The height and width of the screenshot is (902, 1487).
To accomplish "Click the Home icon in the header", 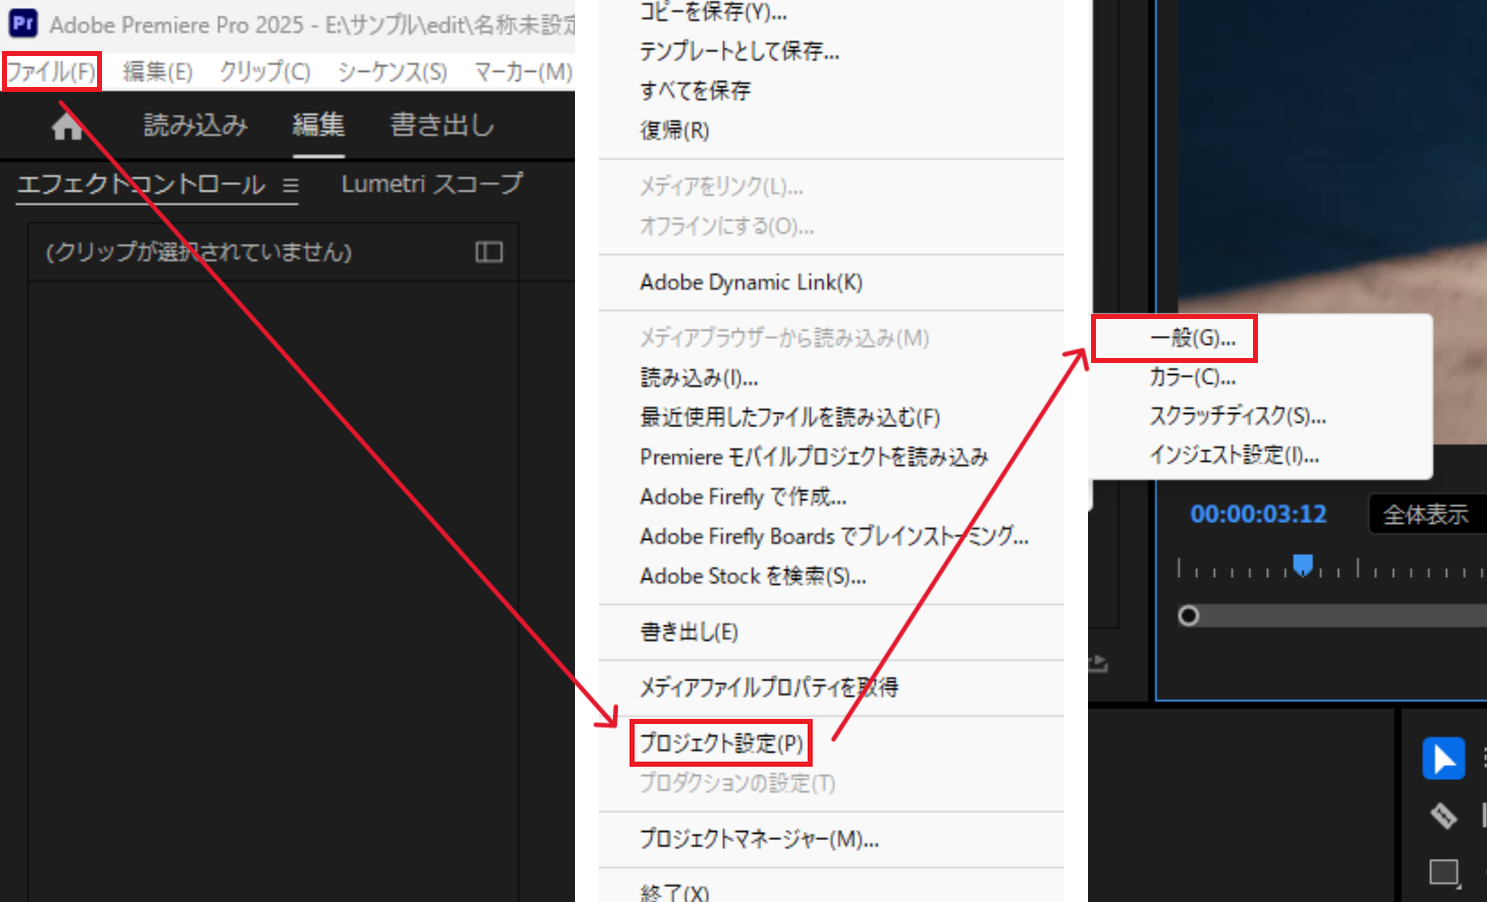I will pos(67,126).
